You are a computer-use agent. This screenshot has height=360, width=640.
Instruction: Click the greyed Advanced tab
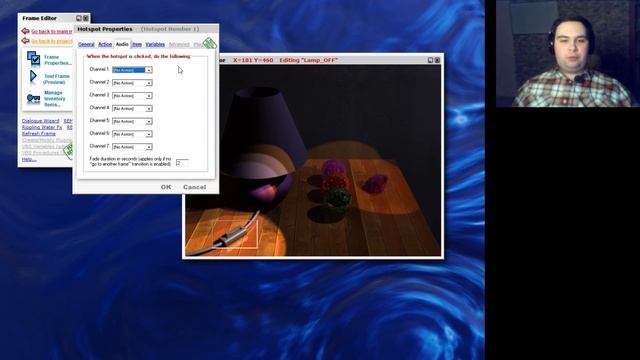pos(179,44)
